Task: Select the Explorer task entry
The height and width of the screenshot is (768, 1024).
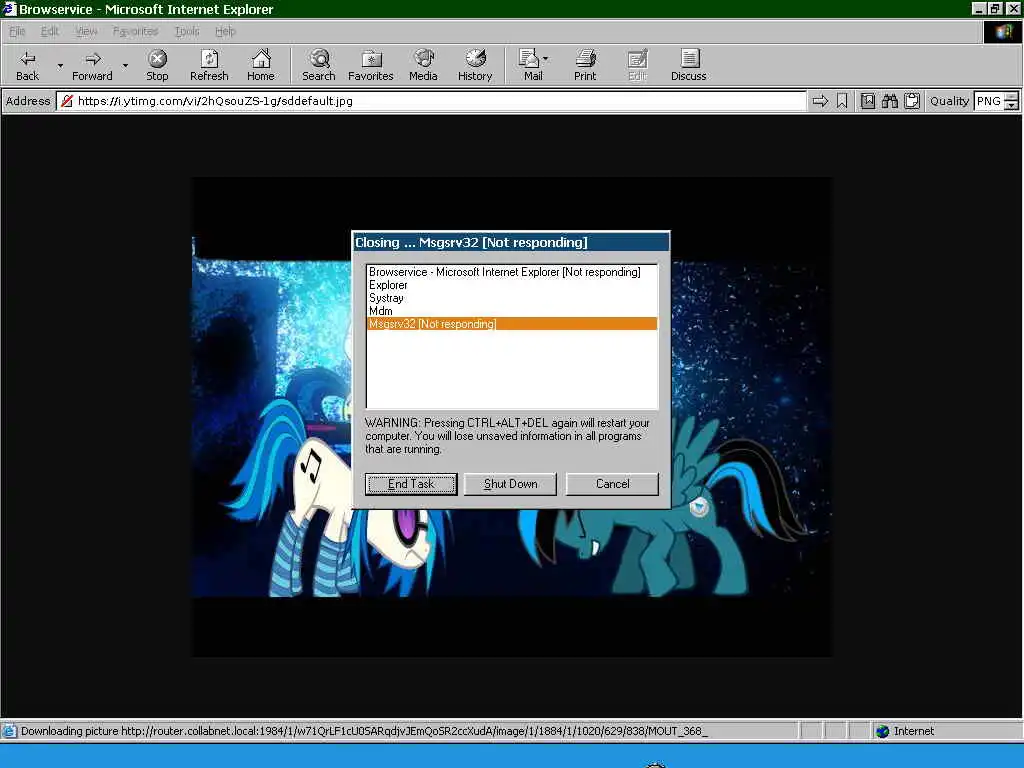Action: tap(512, 285)
